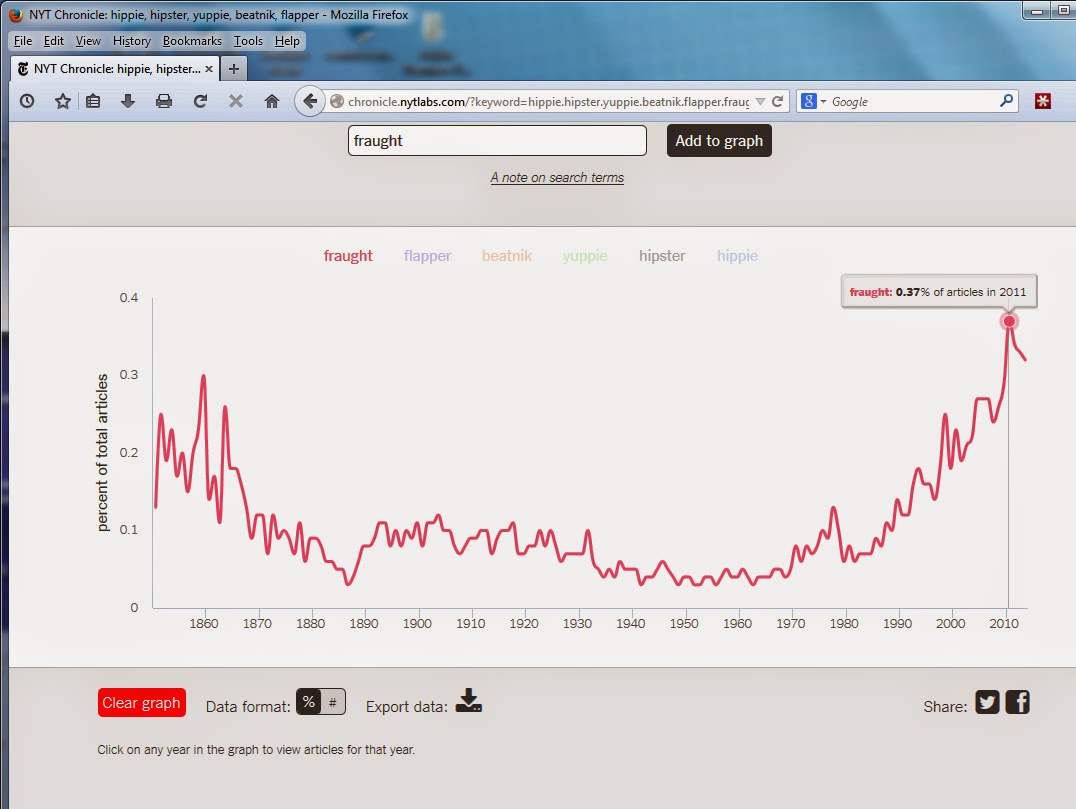Stop loading with the X toolbar icon
Viewport: 1076px width, 809px height.
pos(235,102)
